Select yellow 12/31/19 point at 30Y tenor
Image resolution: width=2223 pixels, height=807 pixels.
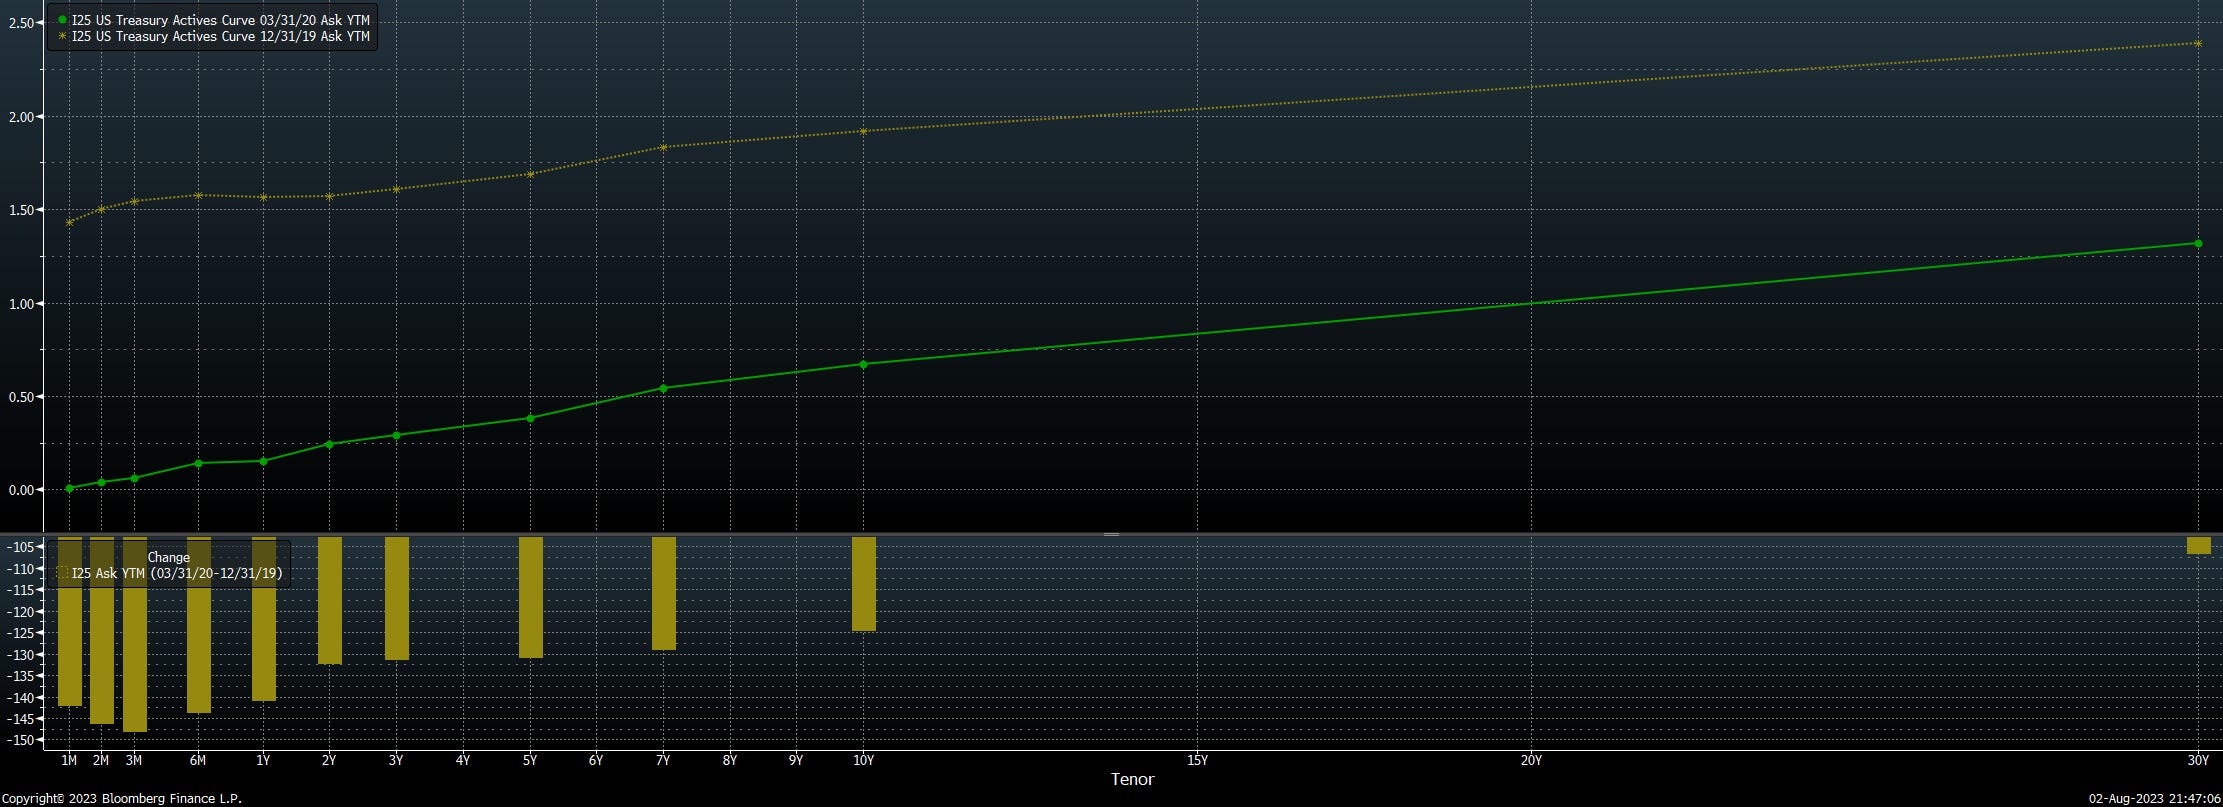2198,43
